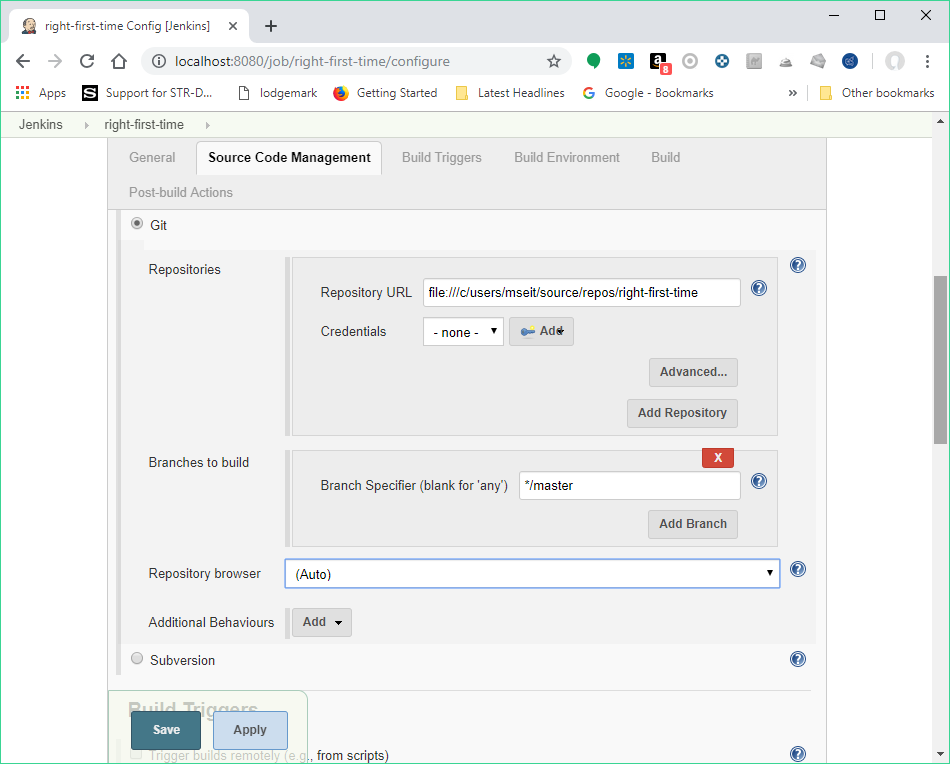Click the Advanced... button
950x764 pixels.
point(693,372)
